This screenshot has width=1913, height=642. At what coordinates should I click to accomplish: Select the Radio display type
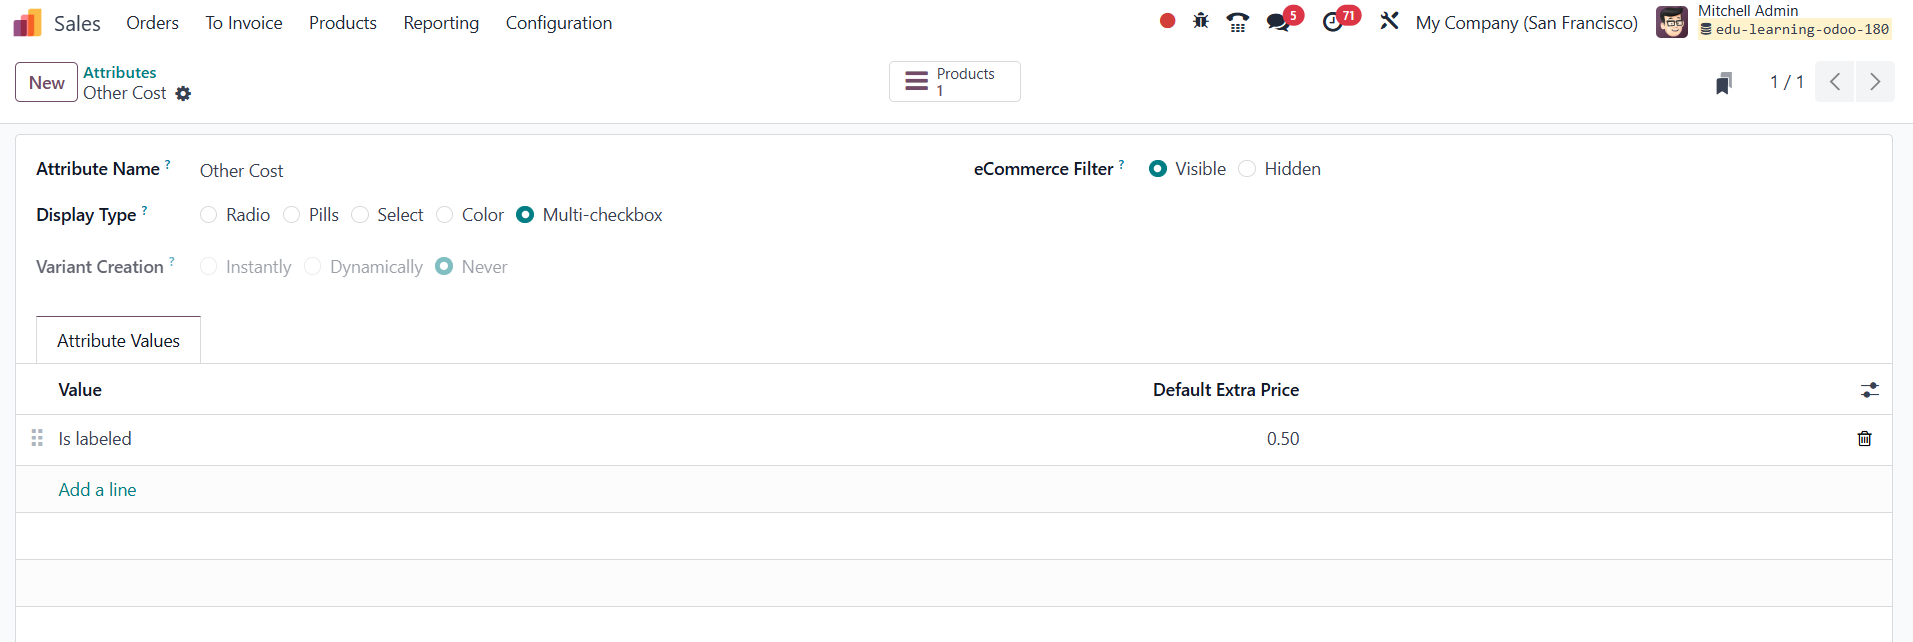(209, 215)
